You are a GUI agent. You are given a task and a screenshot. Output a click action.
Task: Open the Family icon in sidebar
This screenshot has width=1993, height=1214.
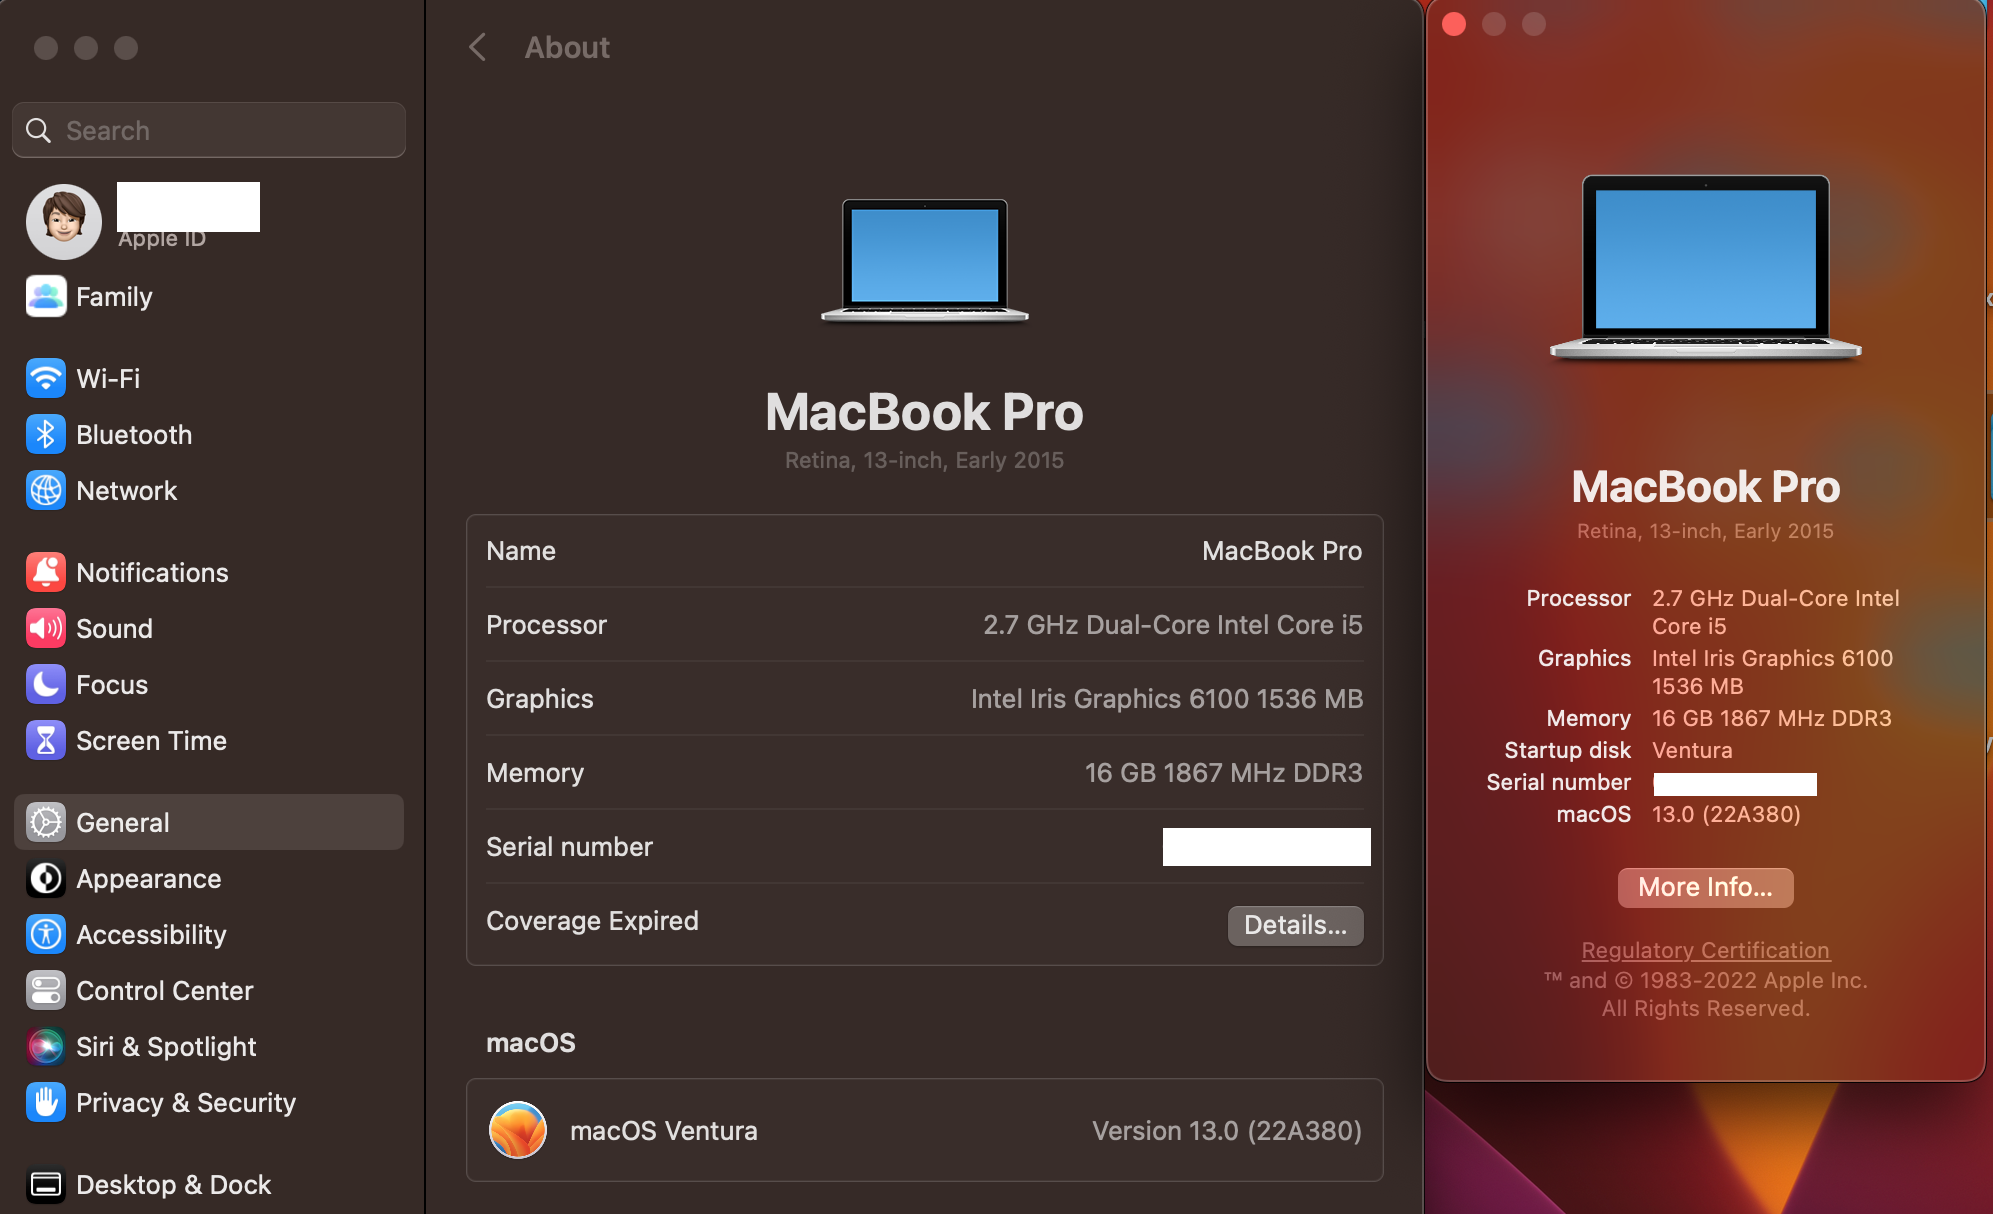[46, 297]
